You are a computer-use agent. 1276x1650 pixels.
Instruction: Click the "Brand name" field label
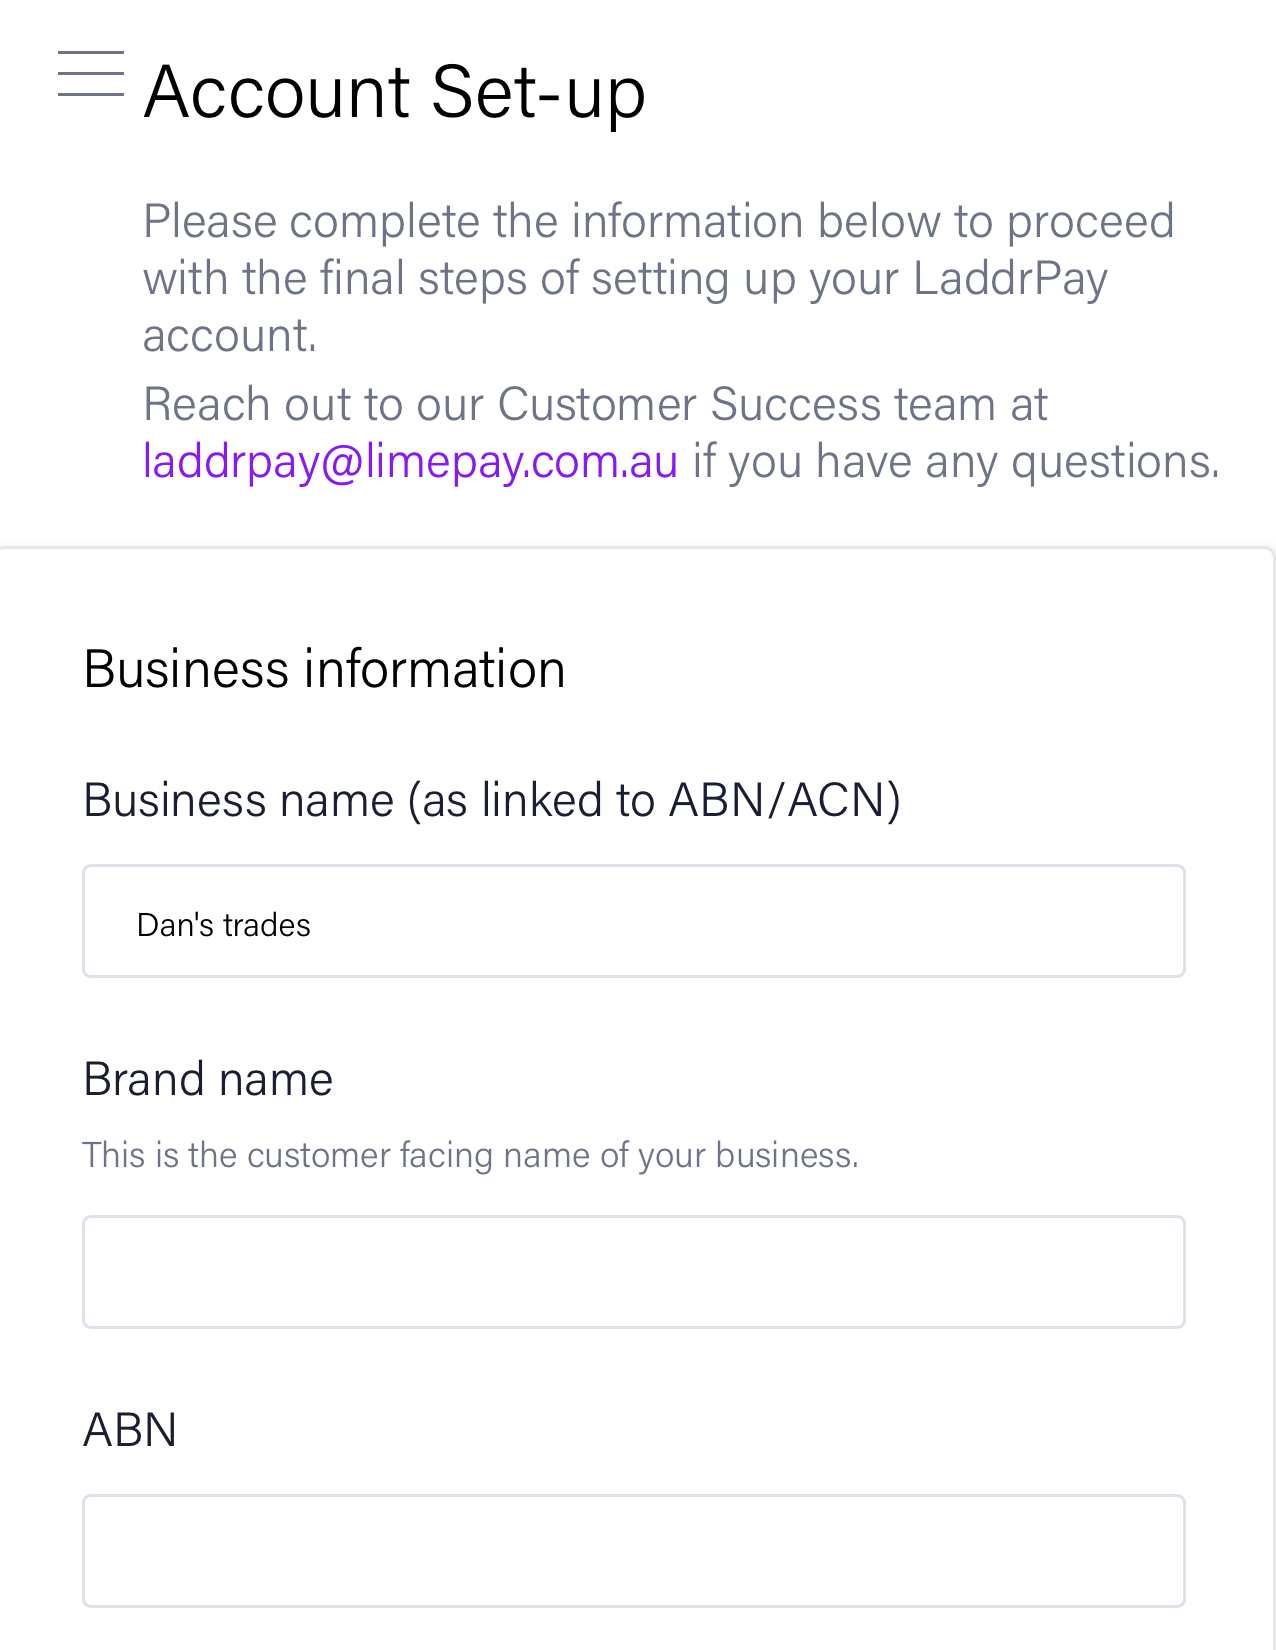pos(208,1079)
